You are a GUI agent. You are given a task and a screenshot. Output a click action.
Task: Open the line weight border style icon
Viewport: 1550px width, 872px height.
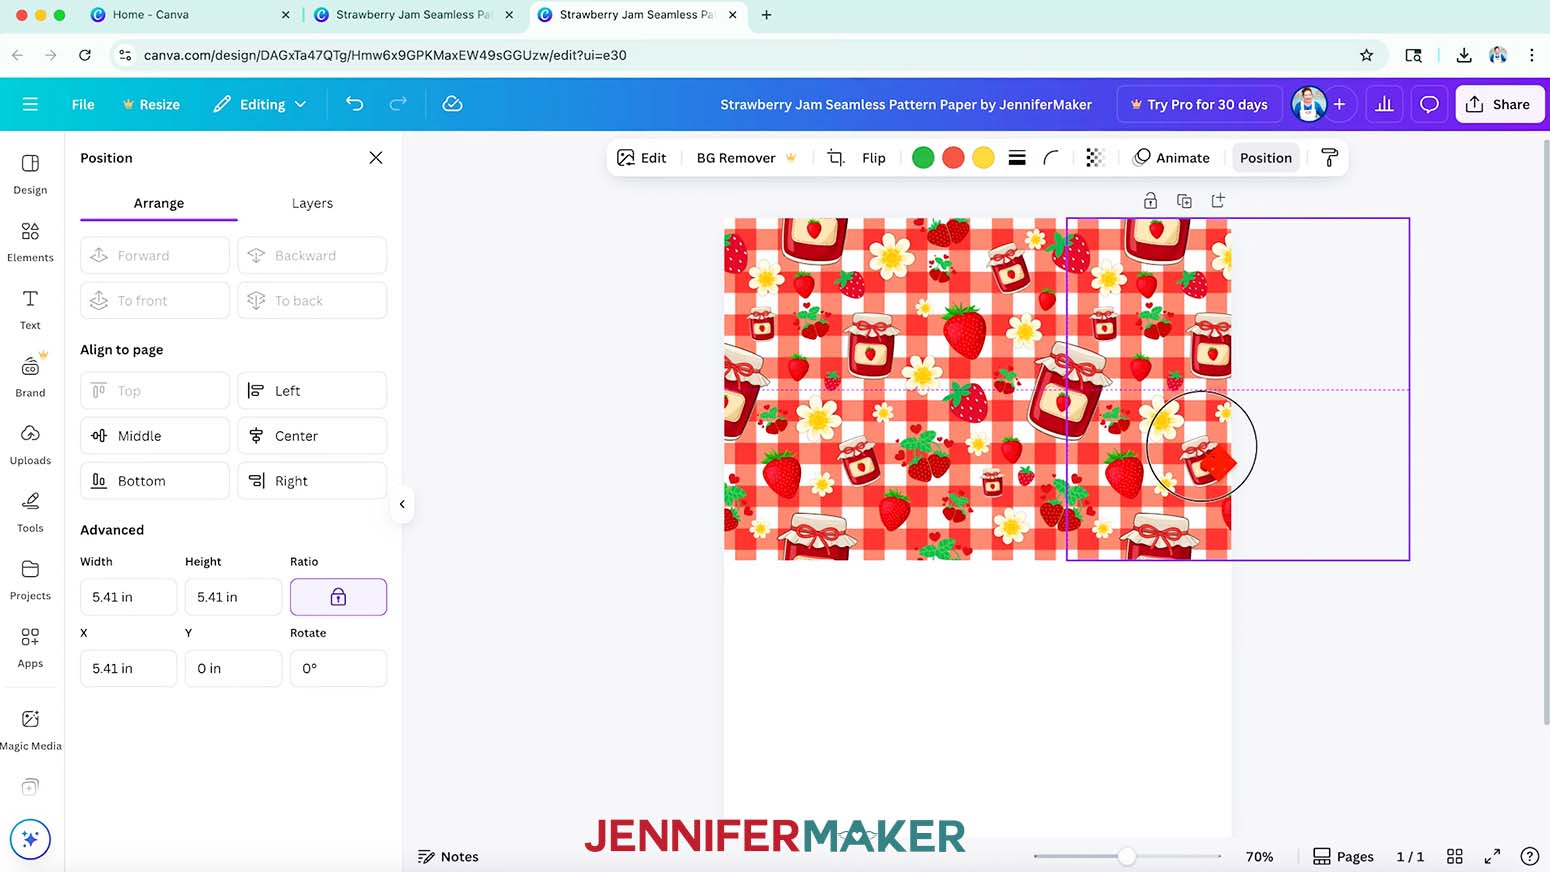pos(1017,158)
